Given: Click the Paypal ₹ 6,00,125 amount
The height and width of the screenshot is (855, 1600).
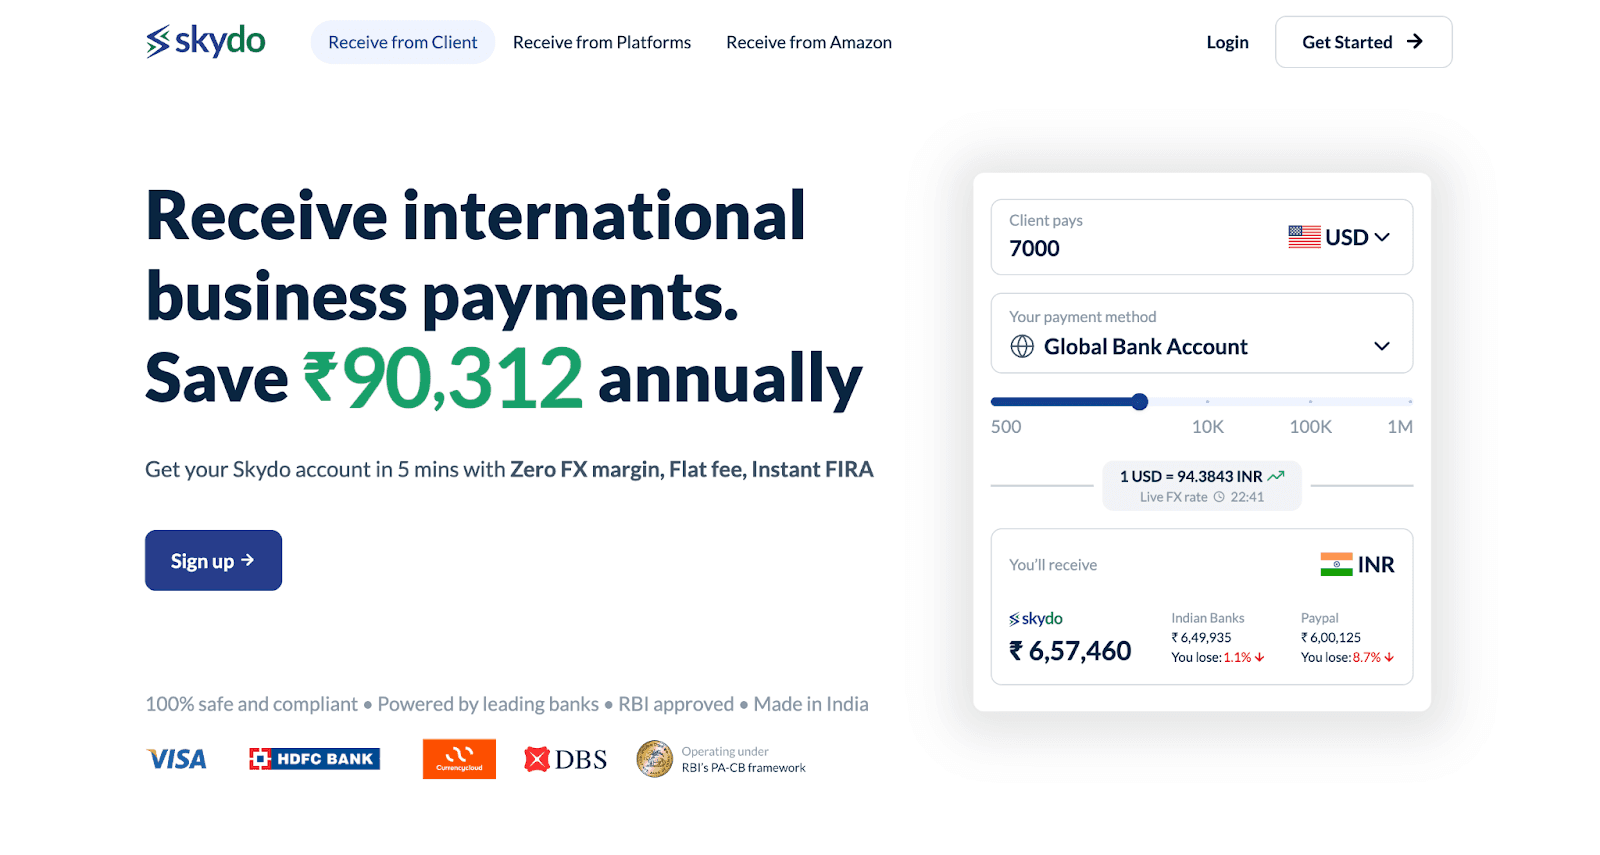Looking at the screenshot, I should (1331, 638).
